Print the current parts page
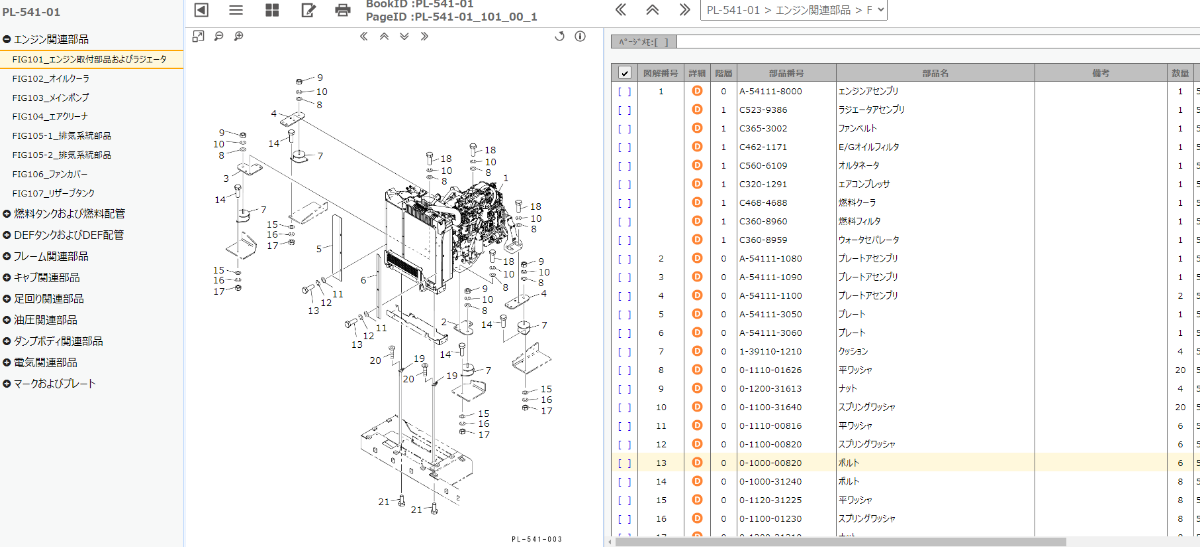1200x550 pixels. [343, 10]
